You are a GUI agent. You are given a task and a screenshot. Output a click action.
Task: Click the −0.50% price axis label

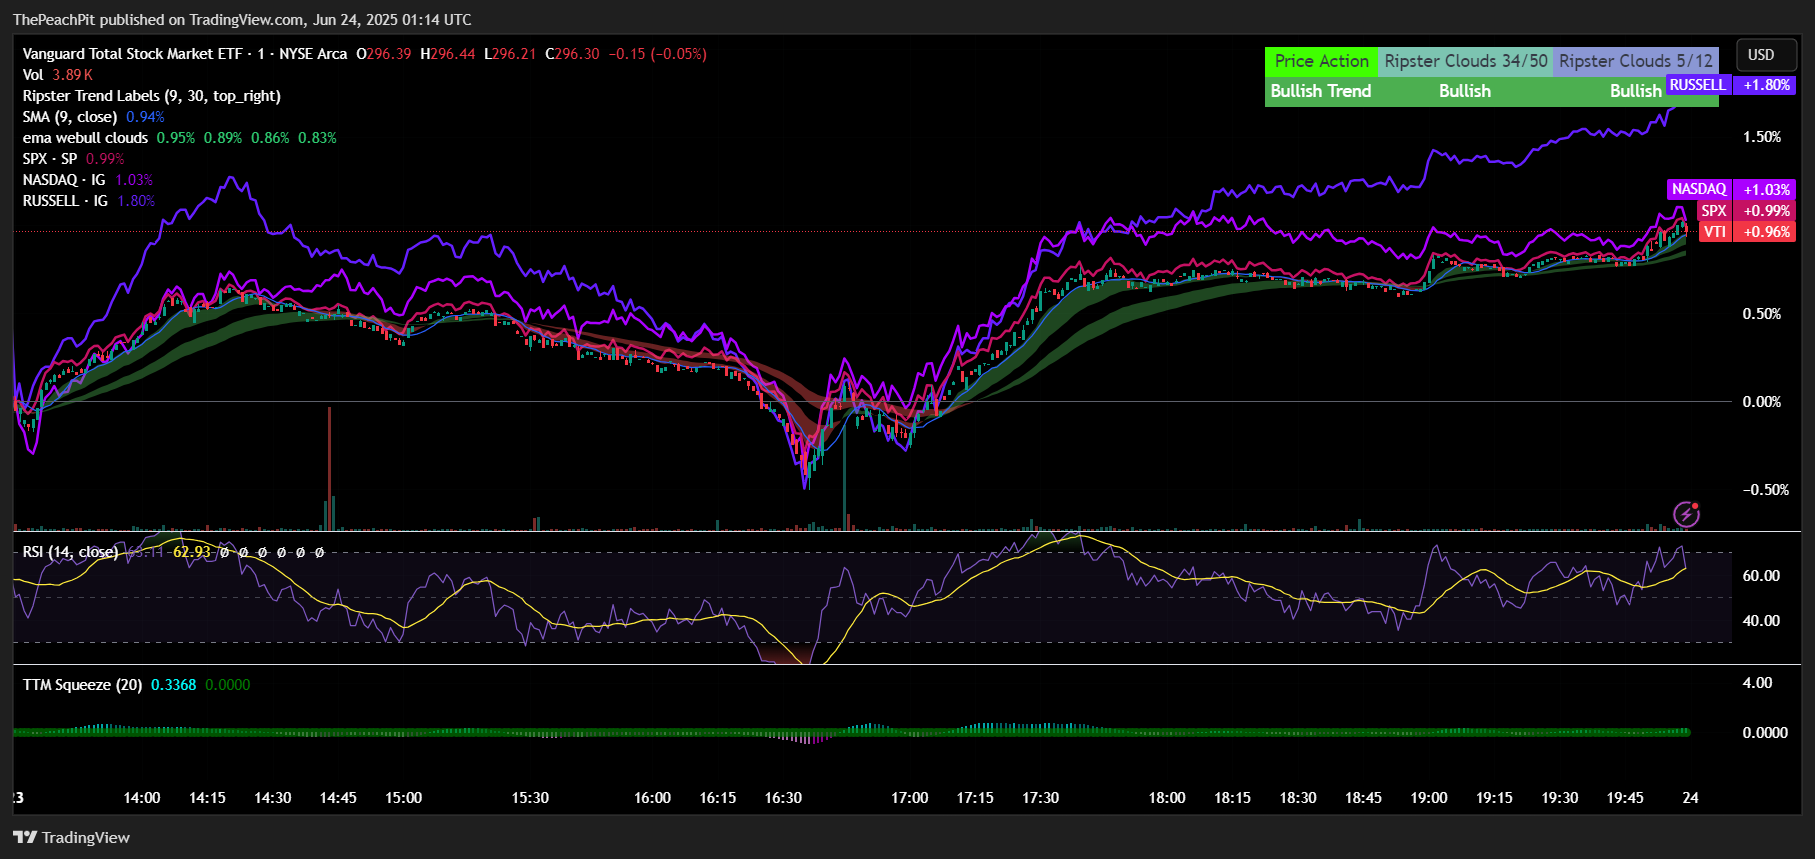[1765, 490]
